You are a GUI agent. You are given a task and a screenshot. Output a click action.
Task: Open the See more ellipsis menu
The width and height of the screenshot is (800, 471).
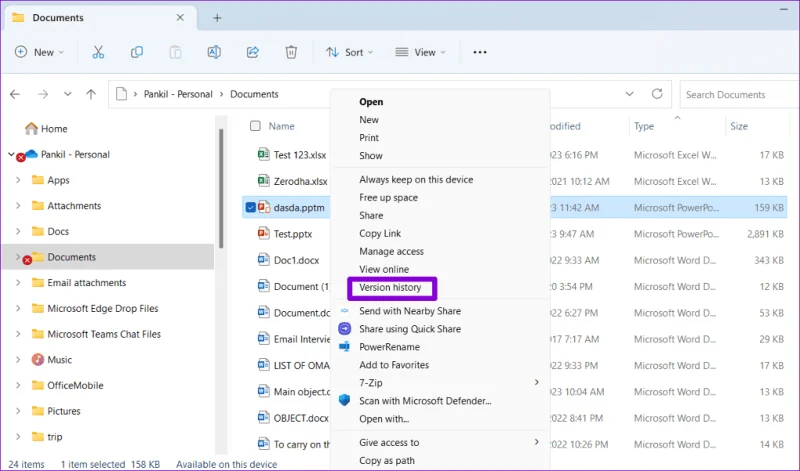[480, 52]
